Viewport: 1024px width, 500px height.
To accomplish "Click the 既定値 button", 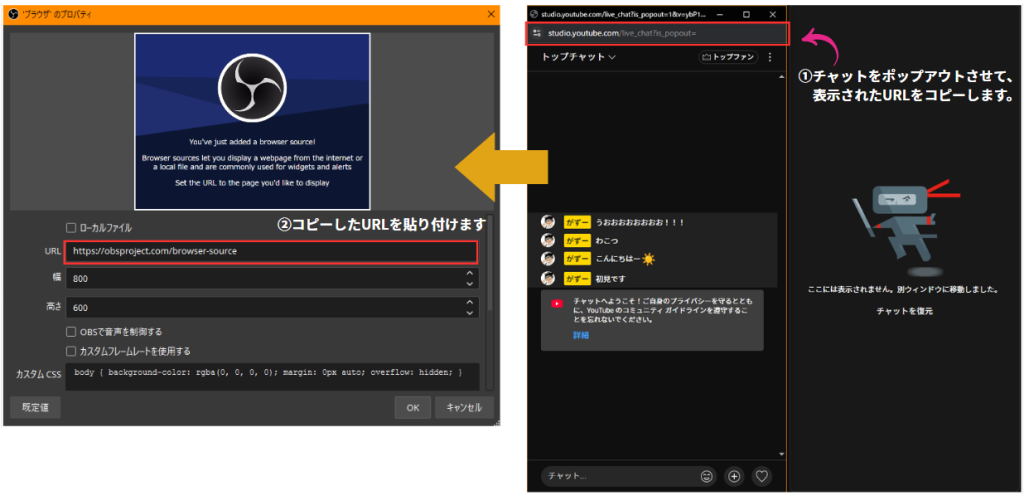I will pos(35,407).
